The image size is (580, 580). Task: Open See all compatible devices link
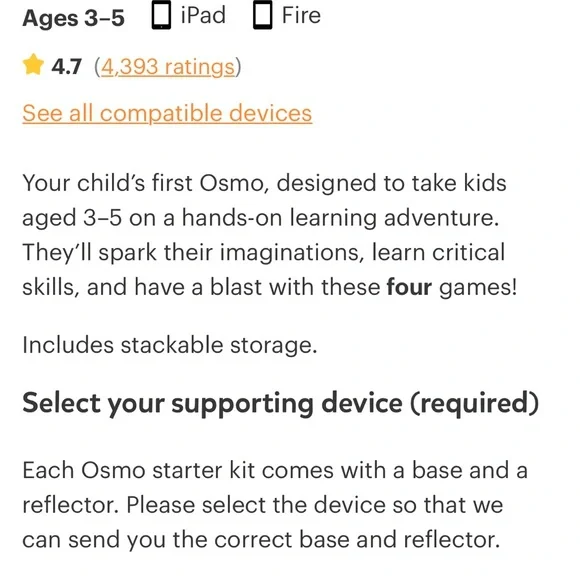pos(167,113)
